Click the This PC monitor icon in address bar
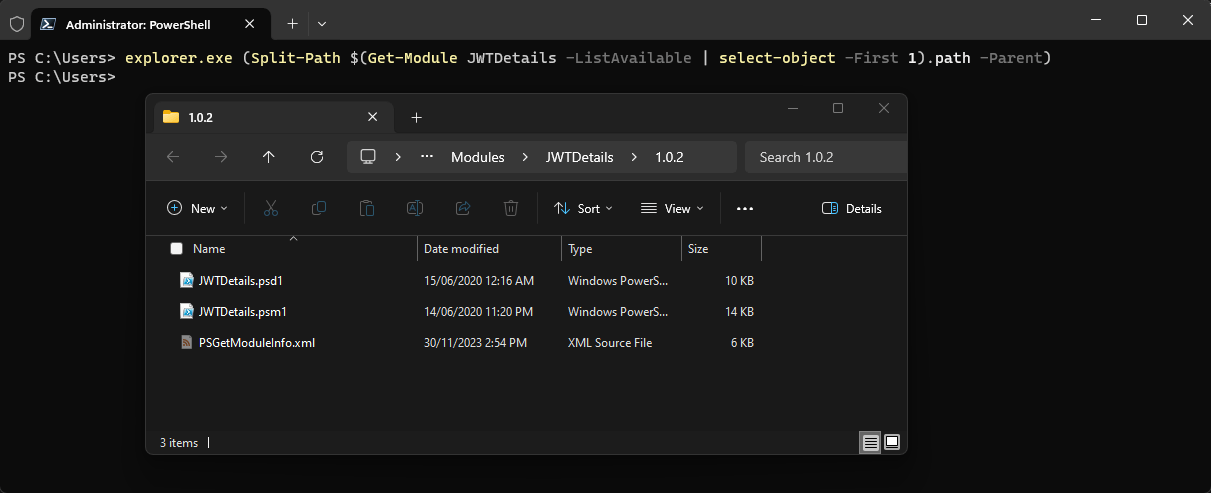 pyautogui.click(x=368, y=157)
